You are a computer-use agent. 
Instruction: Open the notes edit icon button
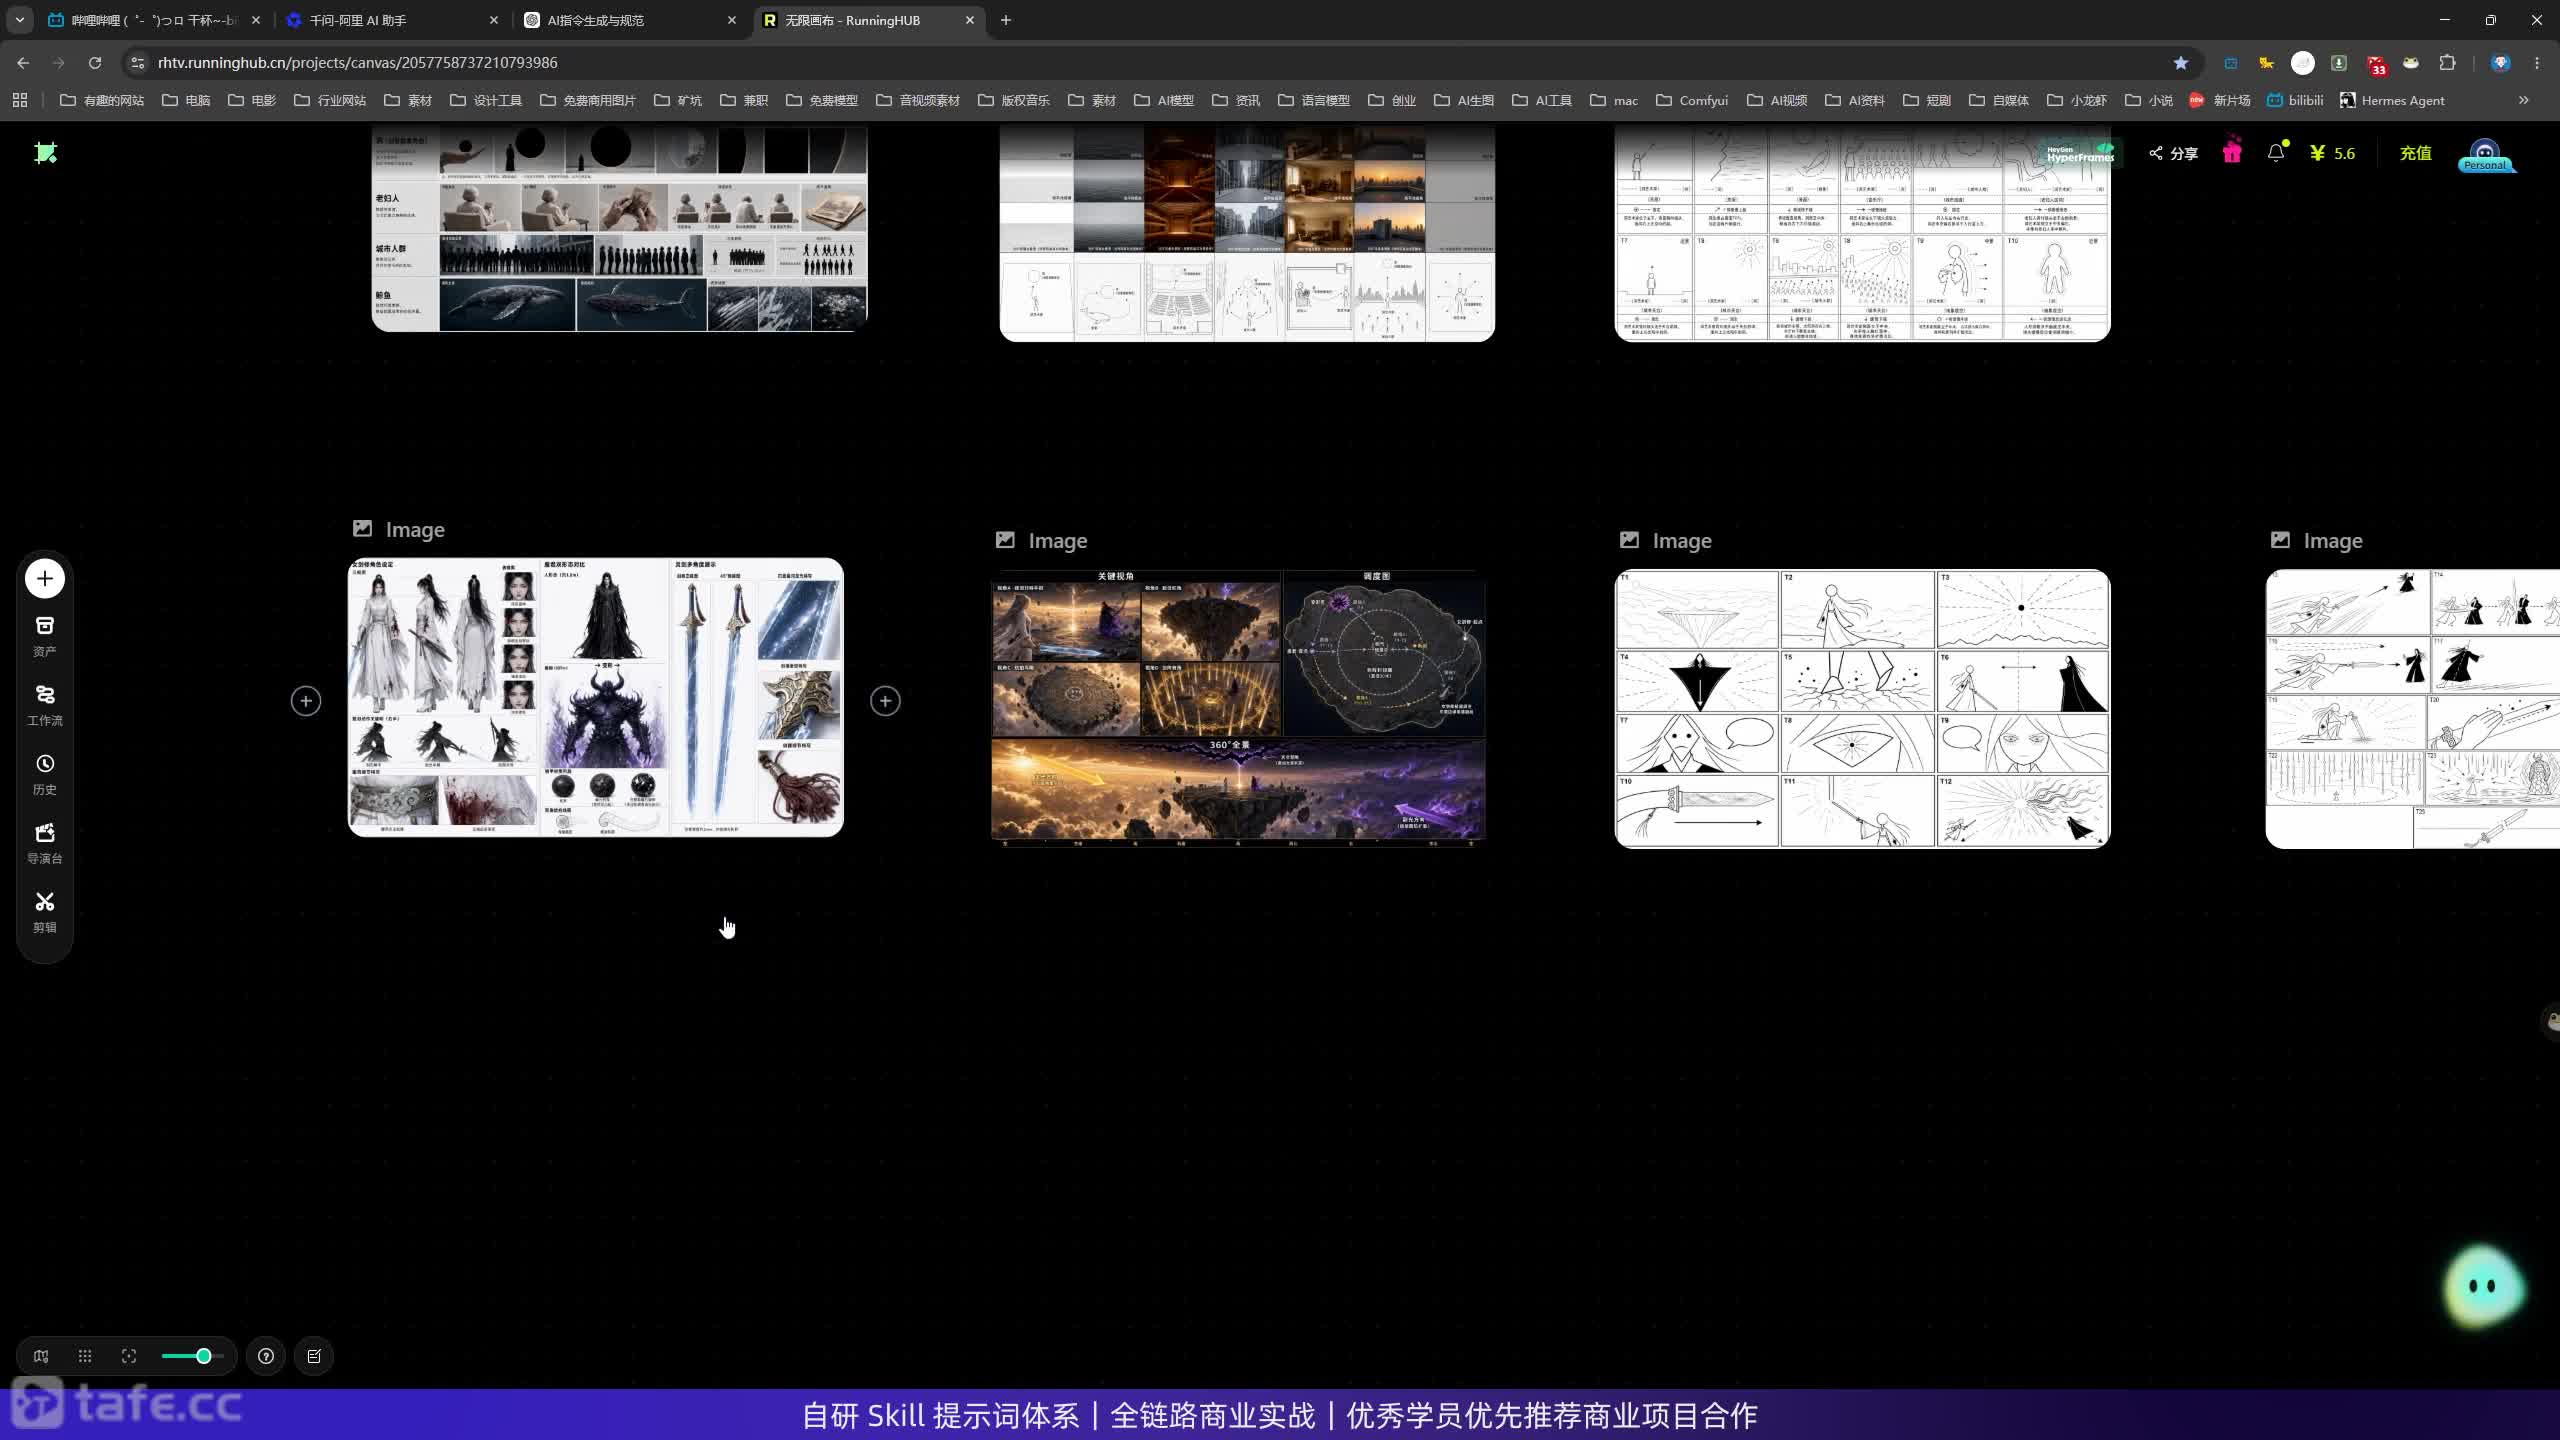pos(314,1356)
